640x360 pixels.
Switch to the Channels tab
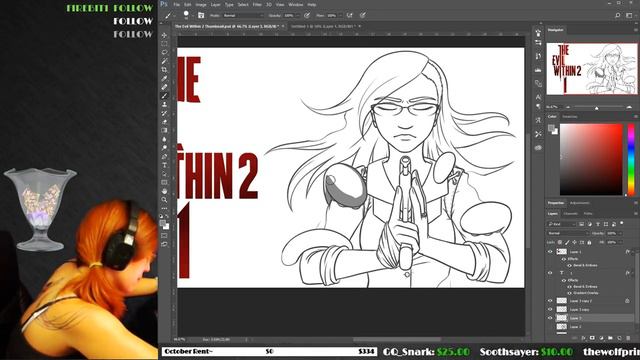(x=571, y=214)
